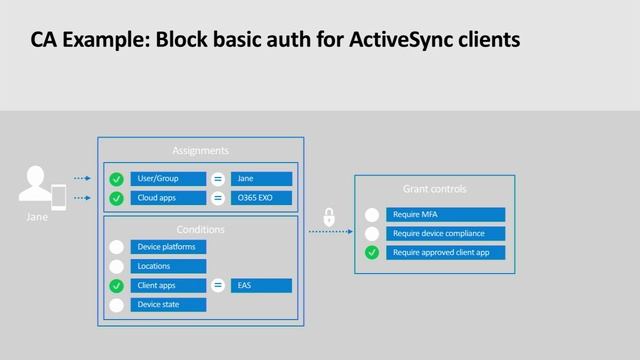
Task: Click the green checkmark next to User/Group
Action: [x=116, y=179]
